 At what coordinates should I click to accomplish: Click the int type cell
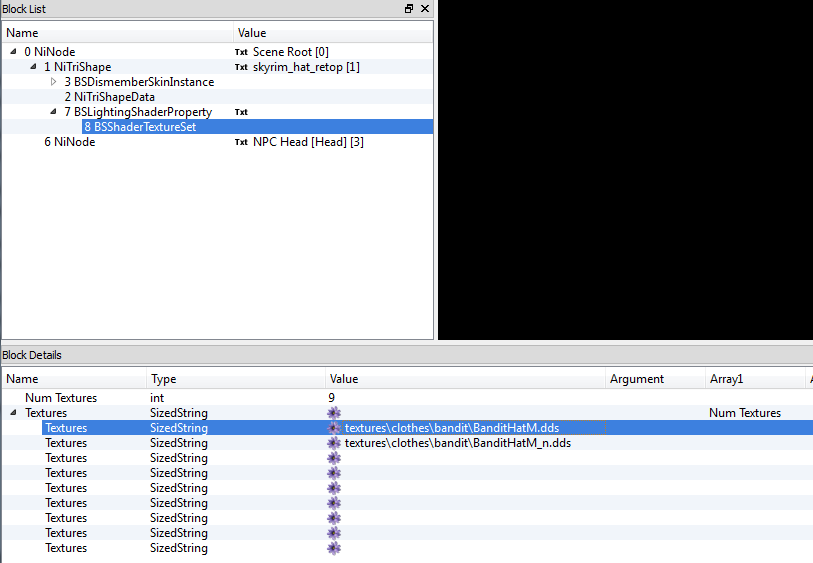click(157, 398)
